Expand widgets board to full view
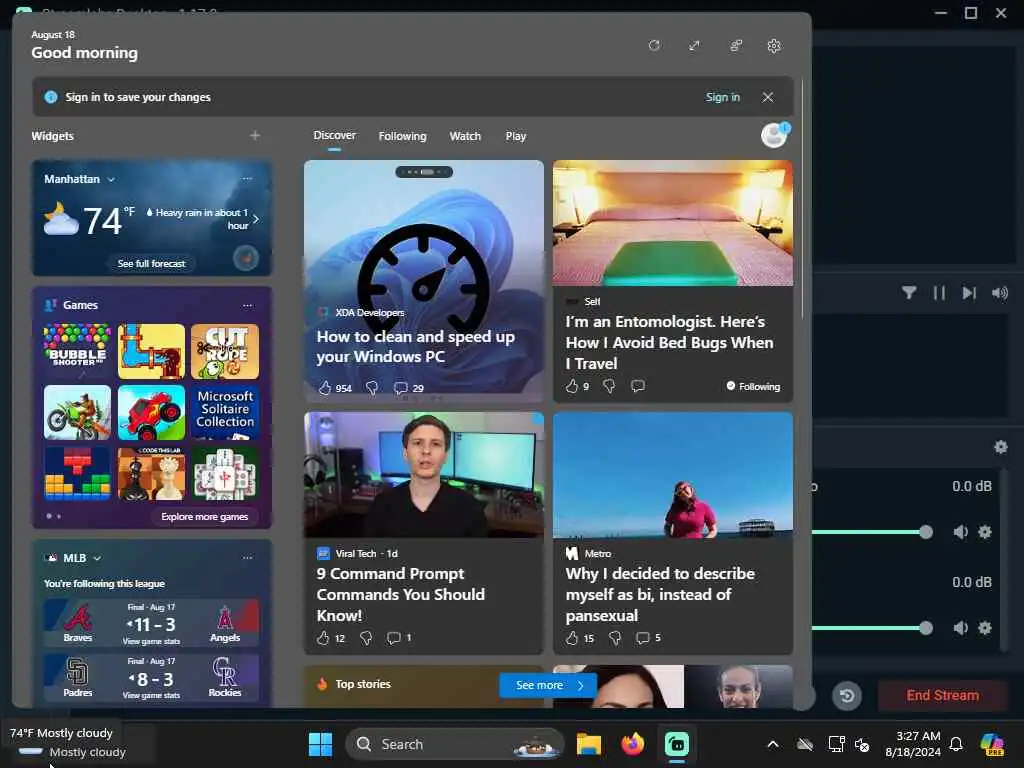 coord(694,46)
